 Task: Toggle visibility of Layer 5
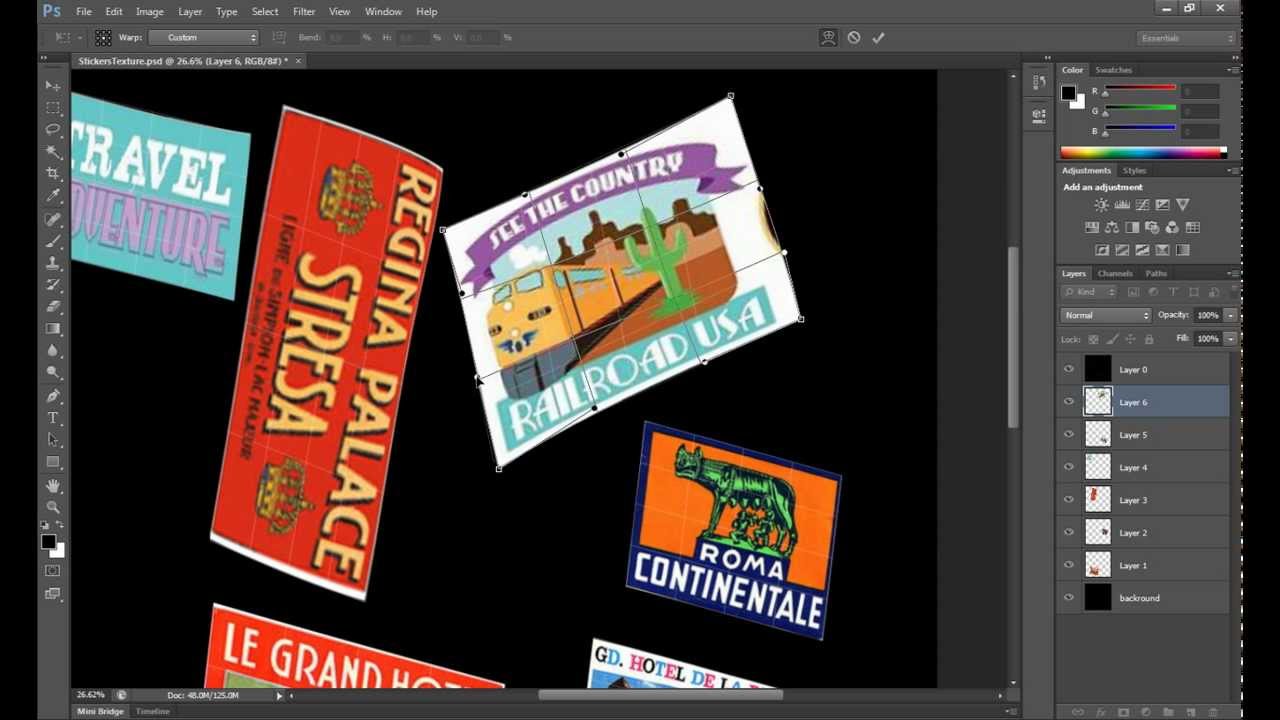(1069, 434)
